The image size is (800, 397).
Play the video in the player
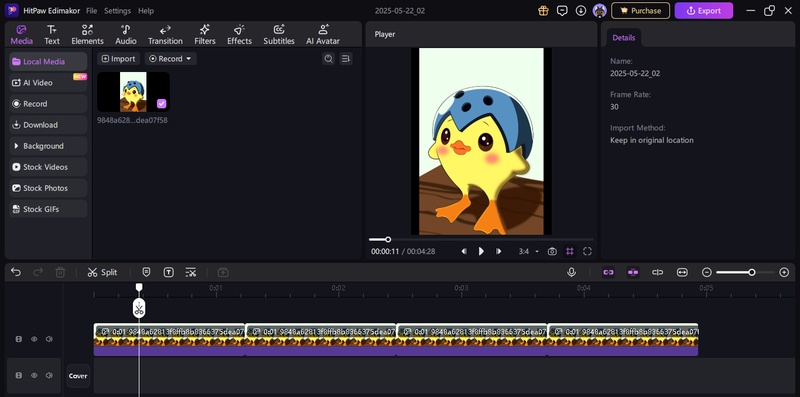[x=481, y=251]
